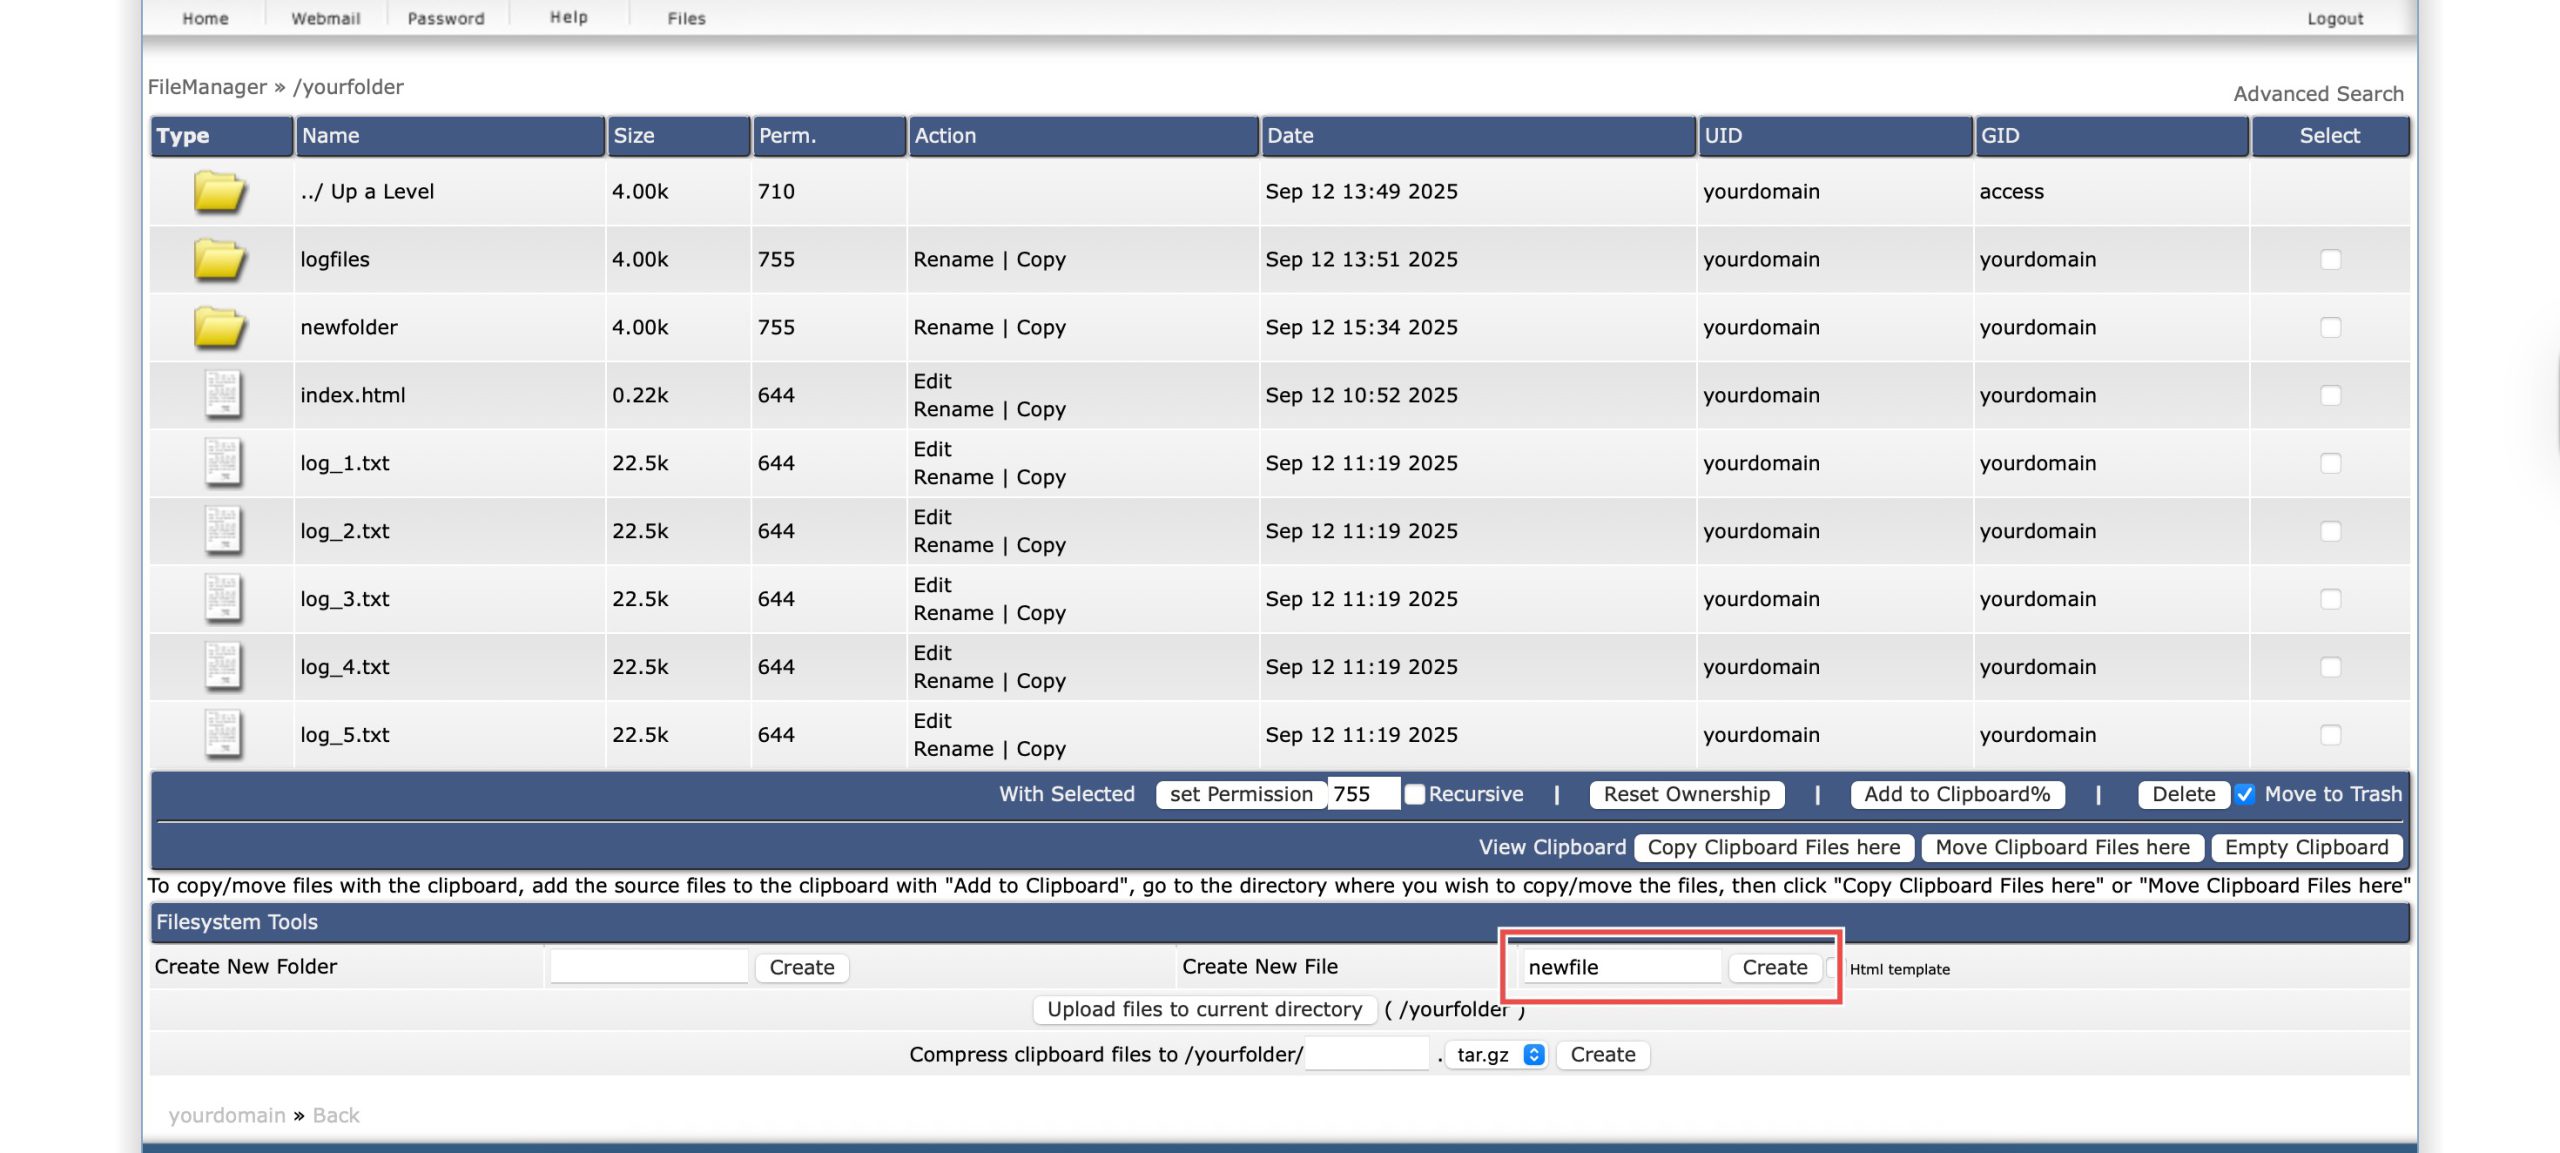Screen dimensions: 2560x1153
Task: Check the log_2.txt select checkbox
Action: [2330, 531]
